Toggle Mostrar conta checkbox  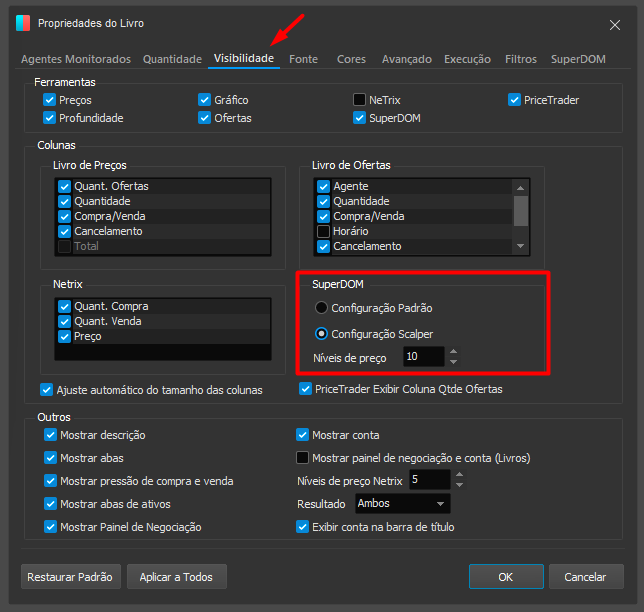coord(302,435)
